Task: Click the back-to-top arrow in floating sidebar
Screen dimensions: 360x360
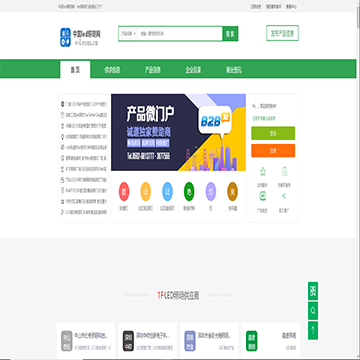Action: click(313, 331)
